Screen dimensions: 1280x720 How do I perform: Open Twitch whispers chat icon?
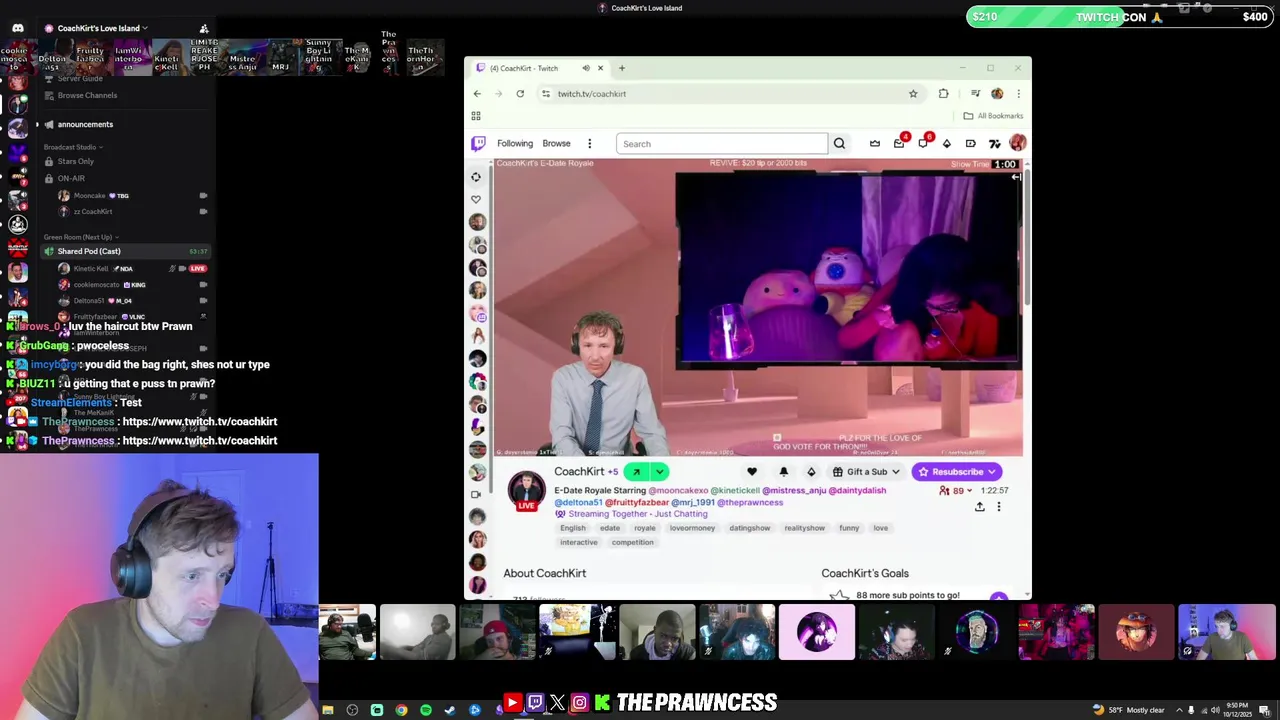[923, 143]
